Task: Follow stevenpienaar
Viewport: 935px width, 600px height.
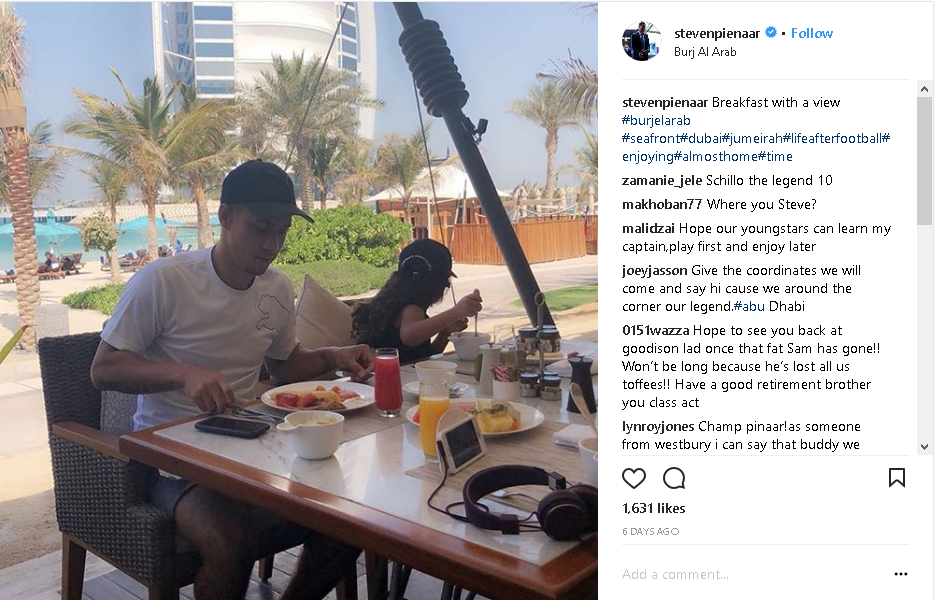Action: [x=812, y=33]
